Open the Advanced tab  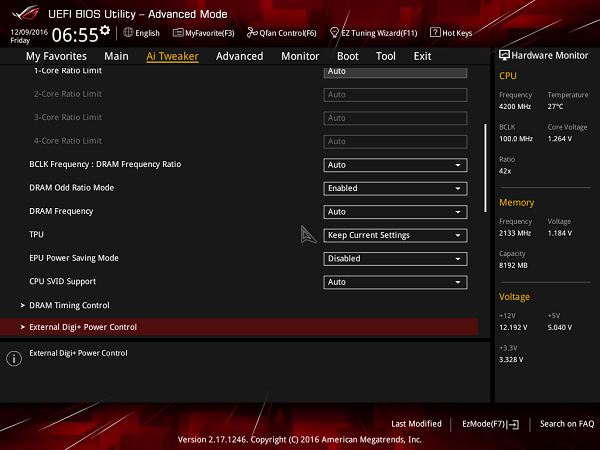tap(240, 56)
